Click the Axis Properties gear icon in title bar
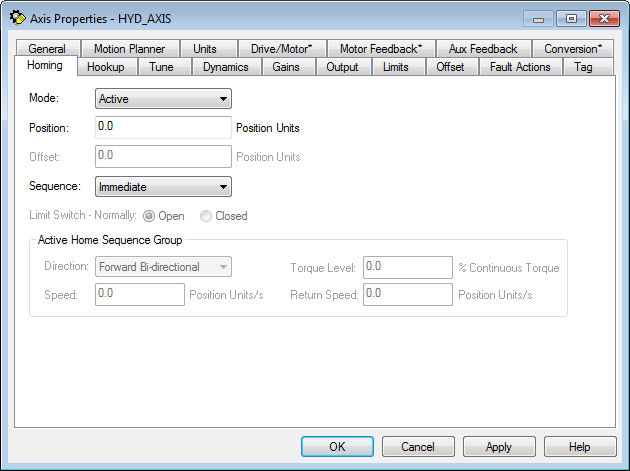This screenshot has width=630, height=471. pos(17,17)
